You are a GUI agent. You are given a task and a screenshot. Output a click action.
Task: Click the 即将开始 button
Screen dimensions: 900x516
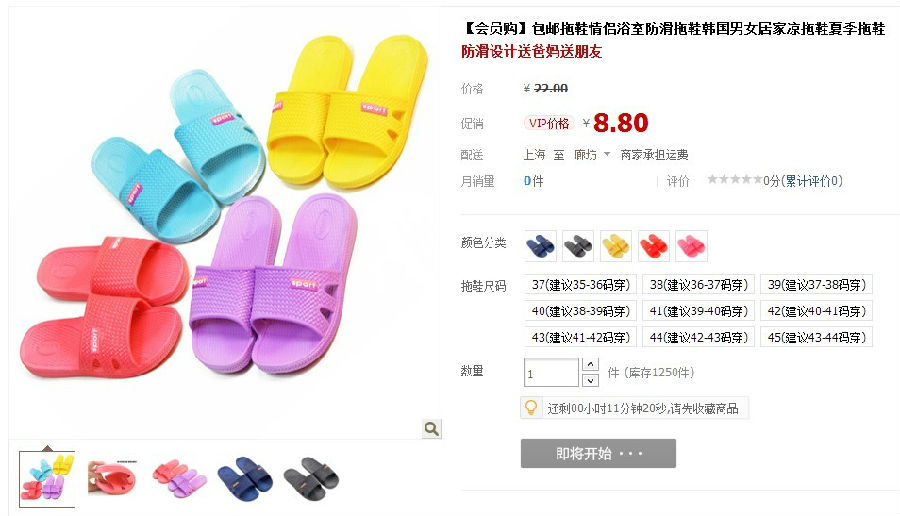pyautogui.click(x=598, y=453)
